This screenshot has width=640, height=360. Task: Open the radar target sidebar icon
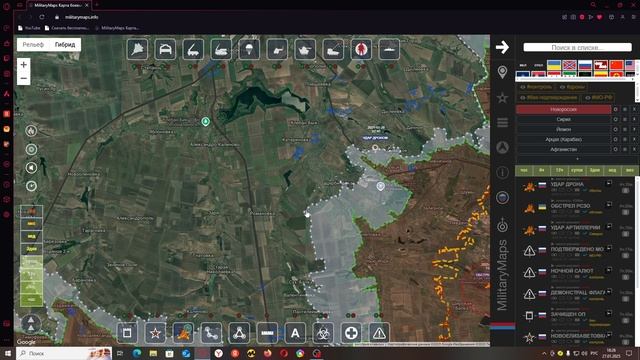tap(502, 225)
